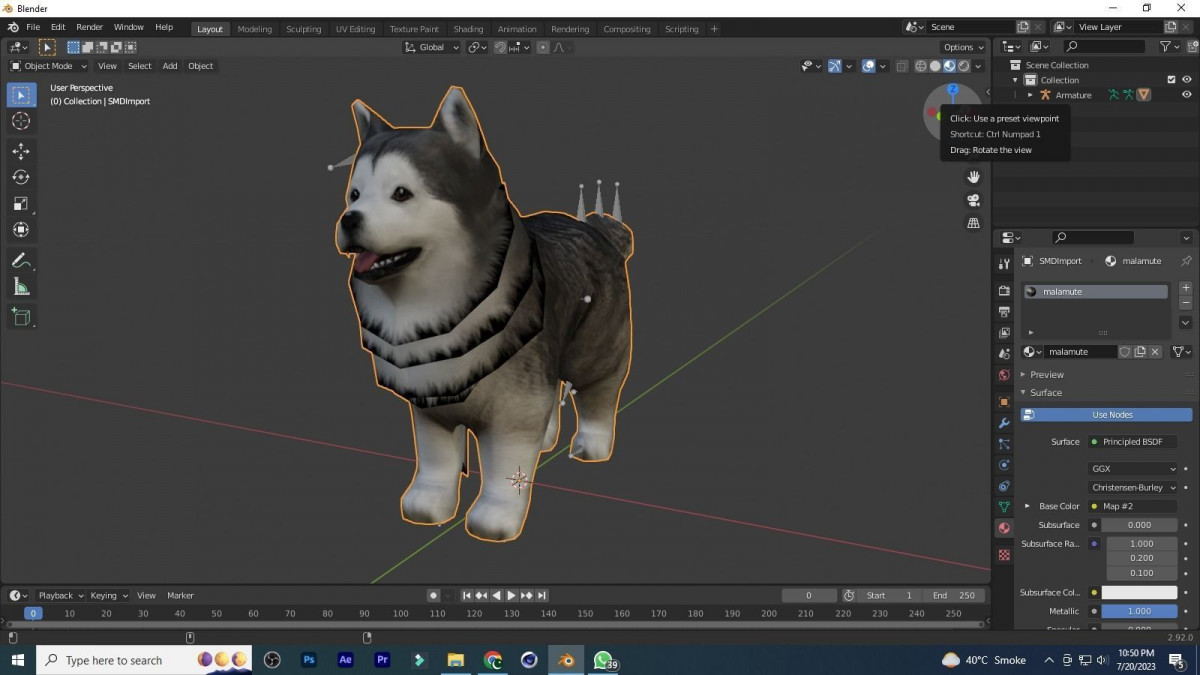Click the Options button in header
The image size is (1200, 675).
(x=963, y=47)
